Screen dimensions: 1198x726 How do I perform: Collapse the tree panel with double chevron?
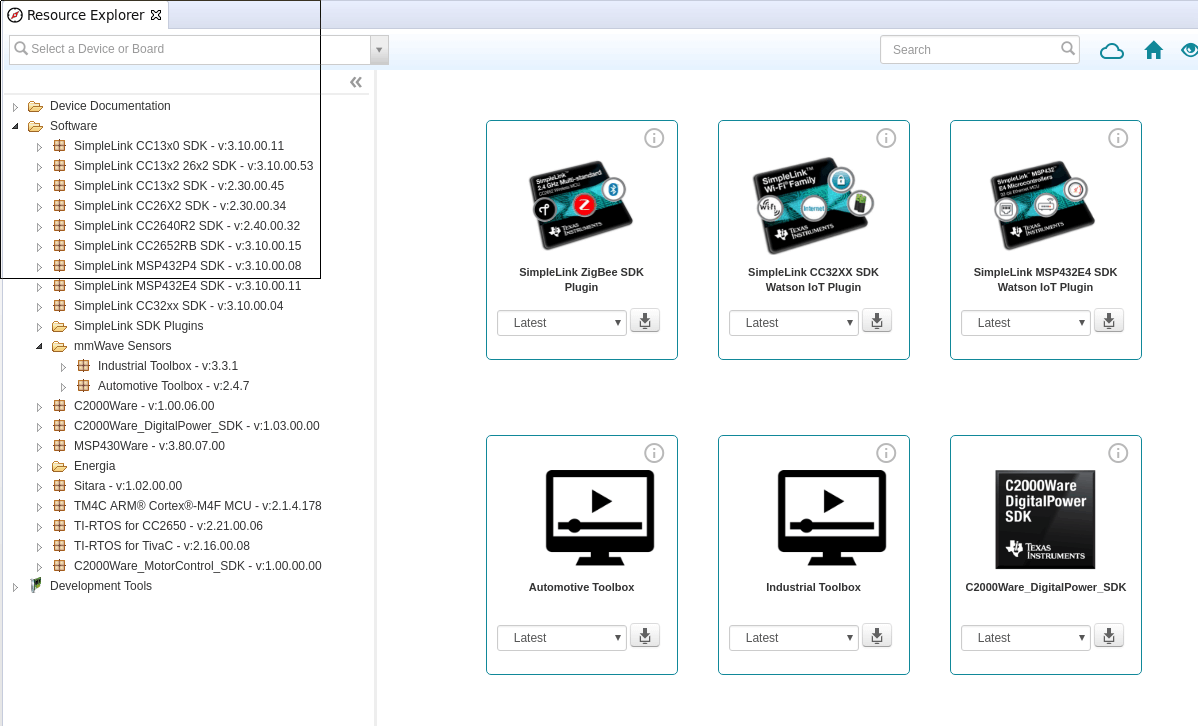point(356,82)
